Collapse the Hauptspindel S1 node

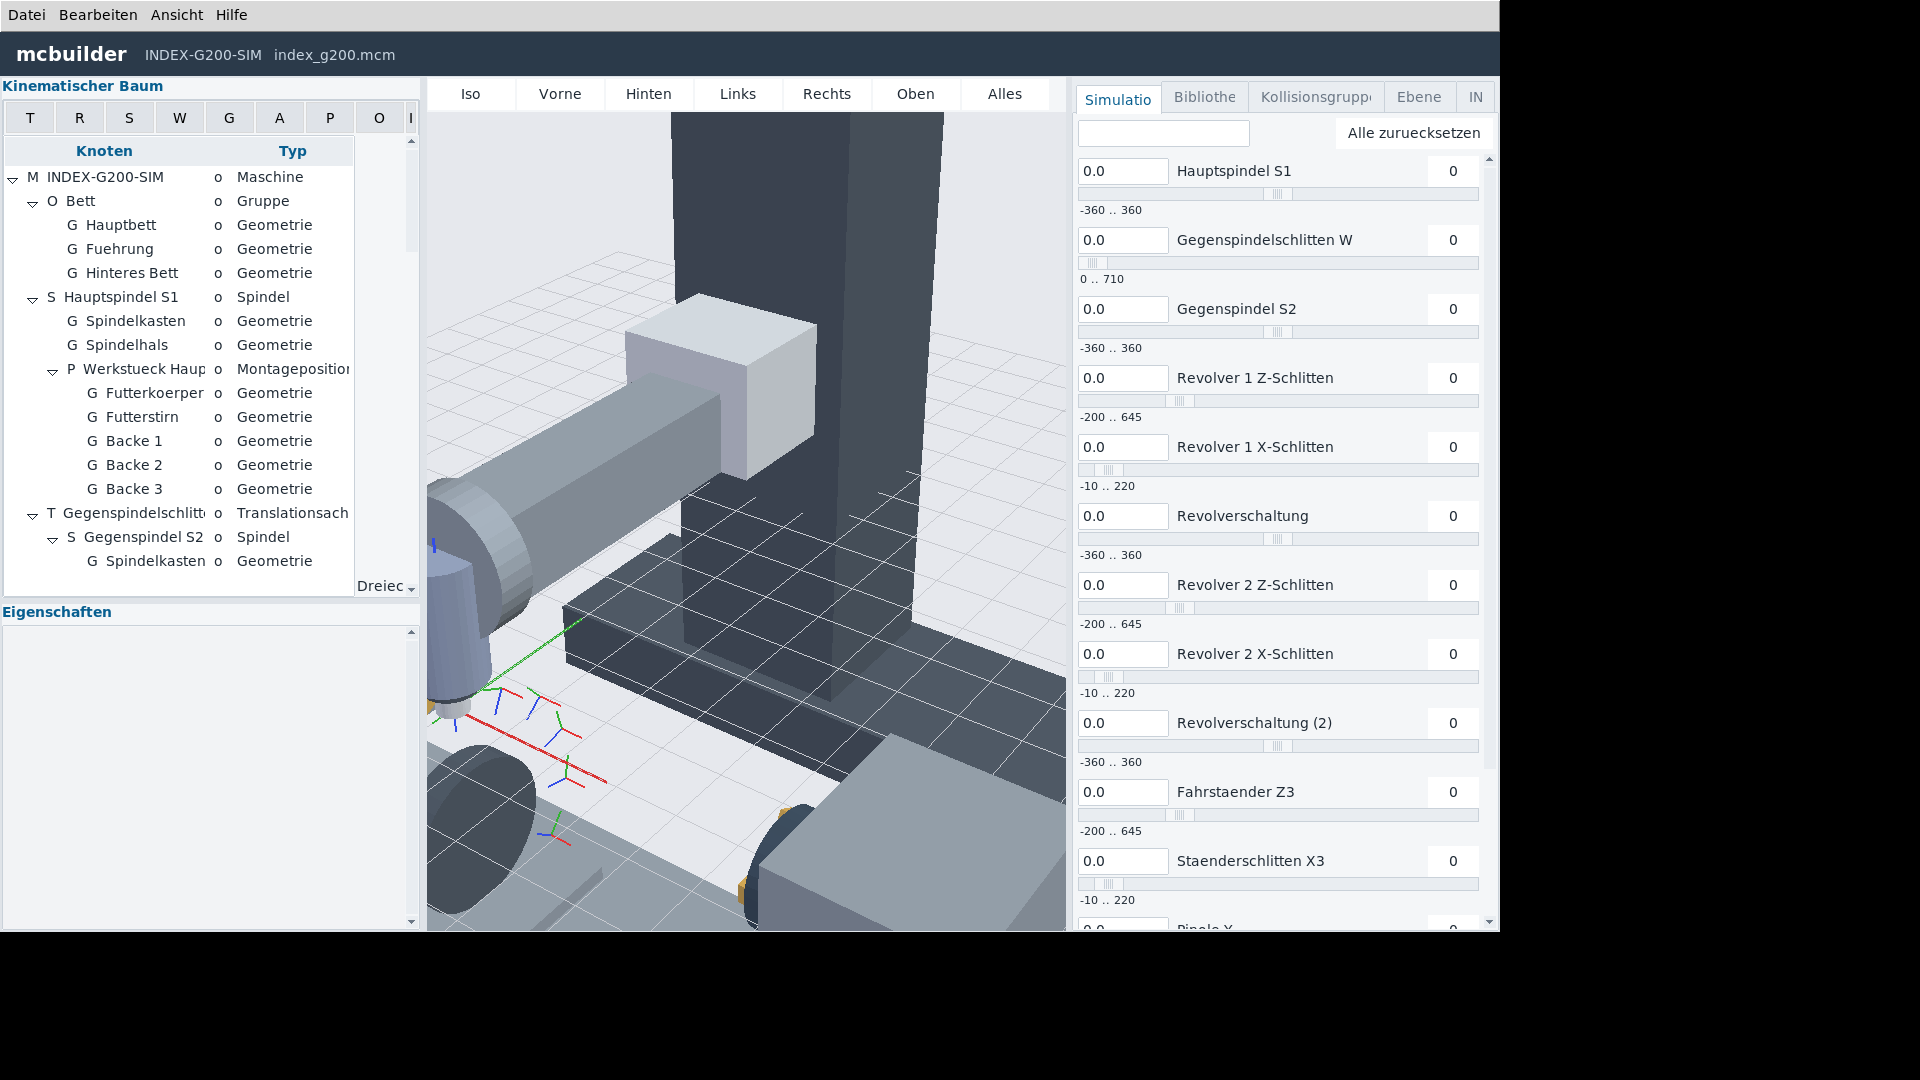33,299
